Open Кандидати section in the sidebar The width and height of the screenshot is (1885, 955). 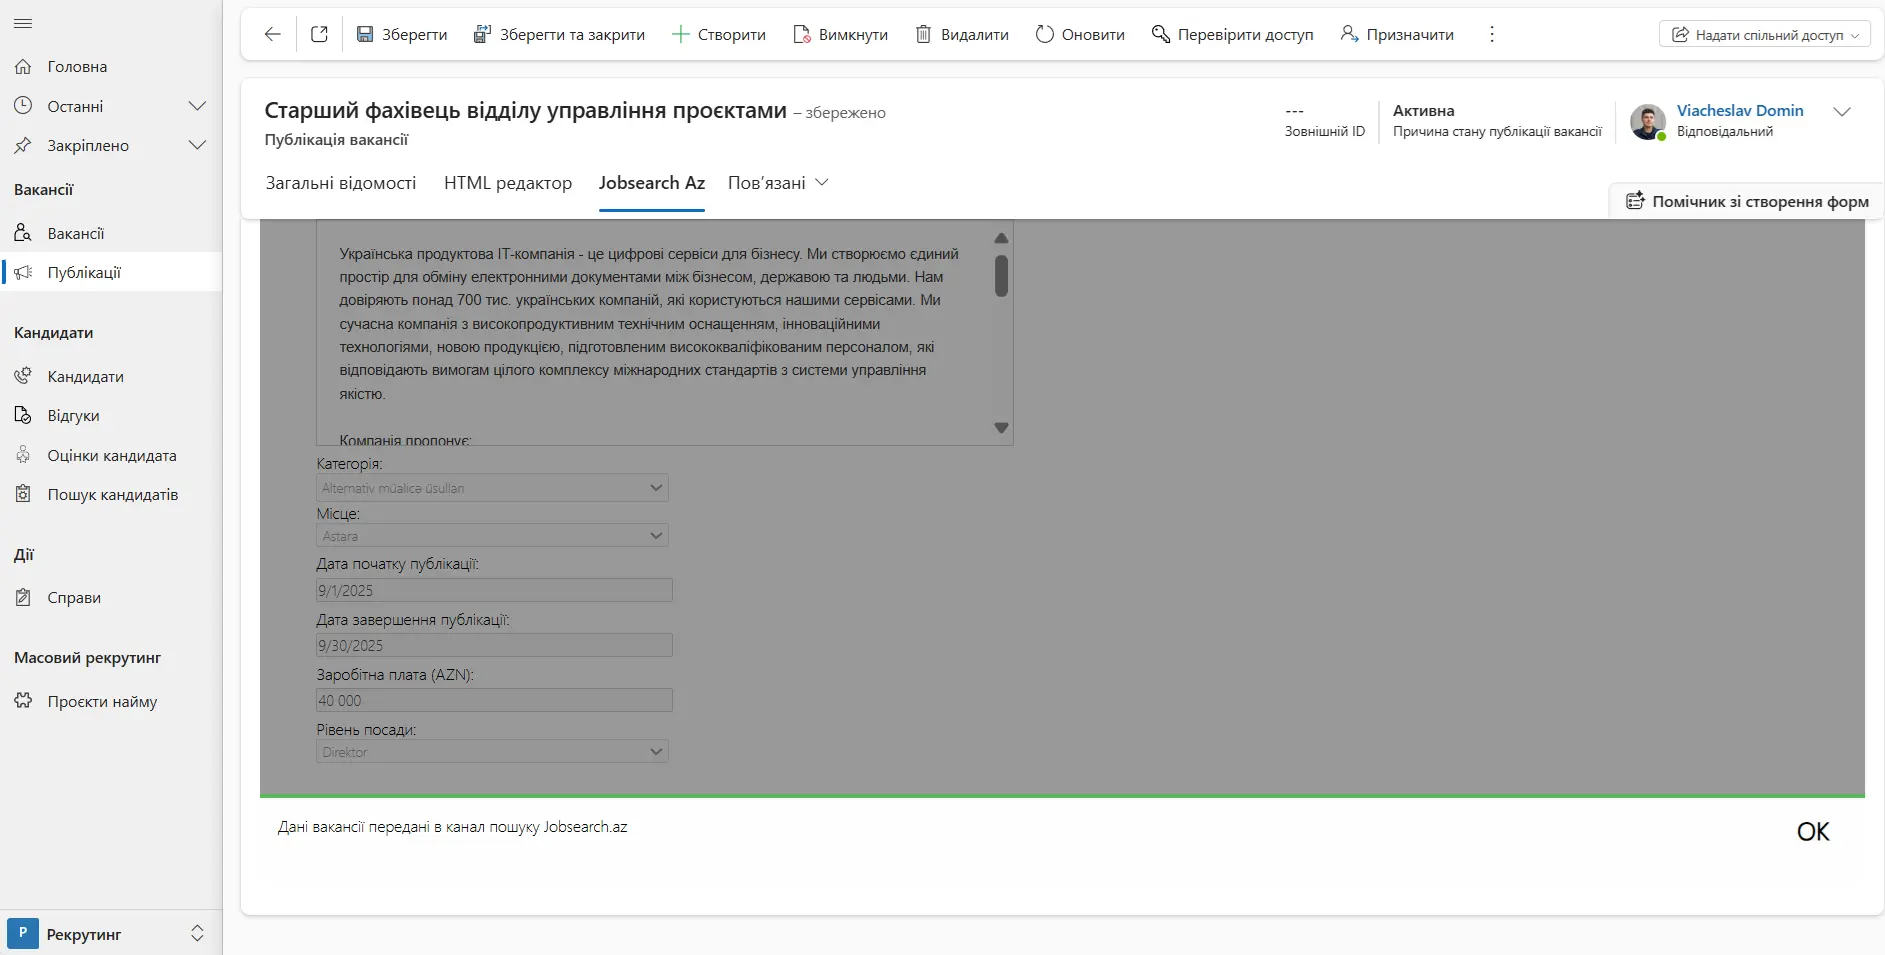(x=88, y=375)
